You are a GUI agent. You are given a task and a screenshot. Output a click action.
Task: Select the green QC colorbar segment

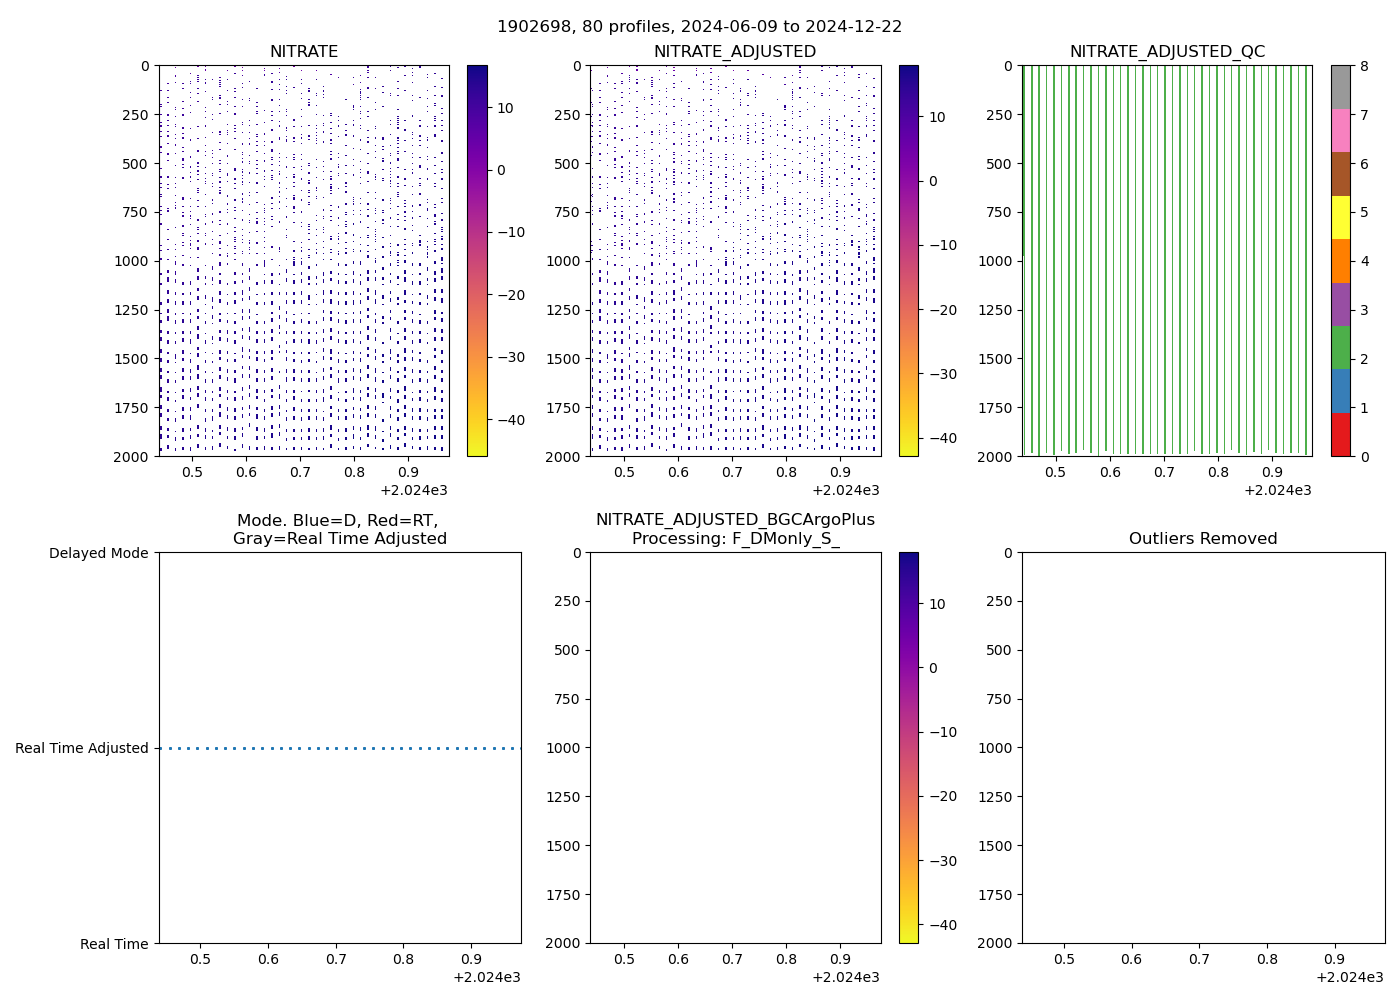[x=1340, y=348]
